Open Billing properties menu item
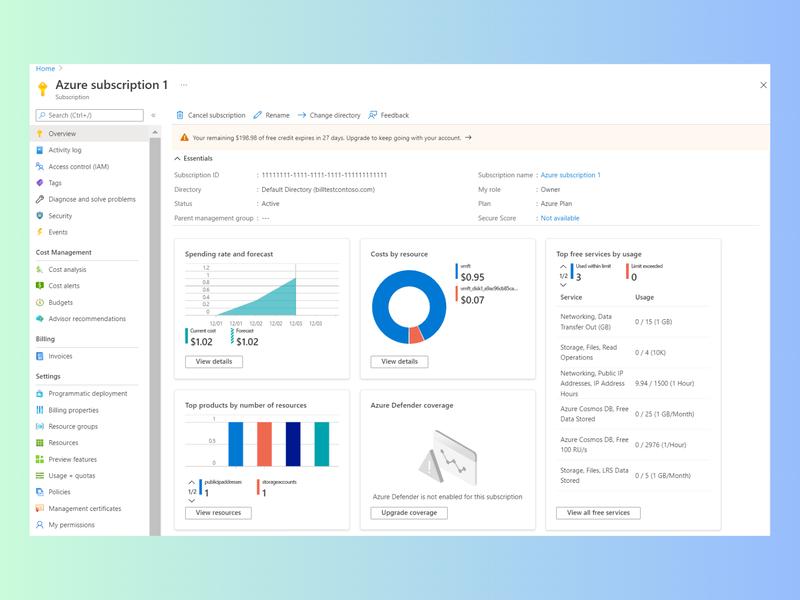 91,410
